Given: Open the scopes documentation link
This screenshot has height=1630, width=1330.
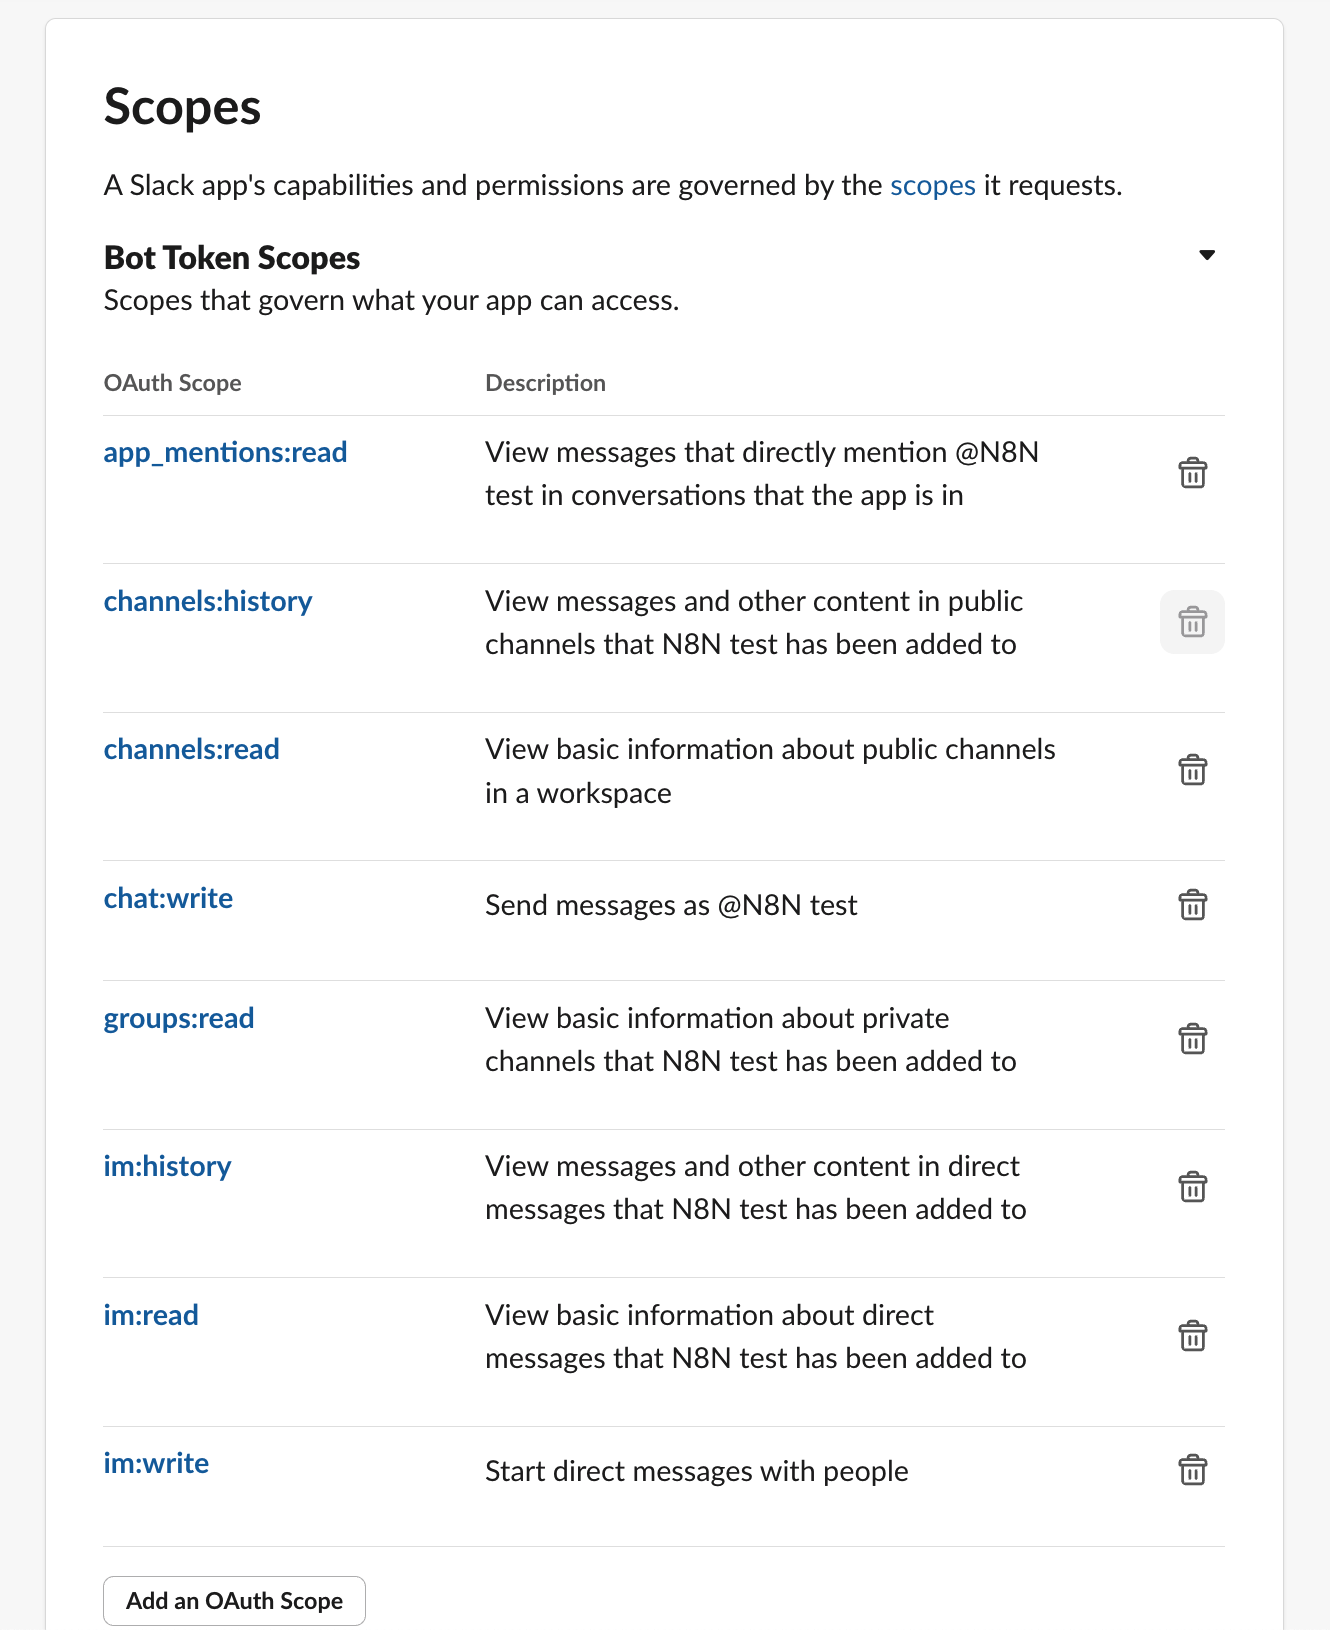Looking at the screenshot, I should click(932, 186).
